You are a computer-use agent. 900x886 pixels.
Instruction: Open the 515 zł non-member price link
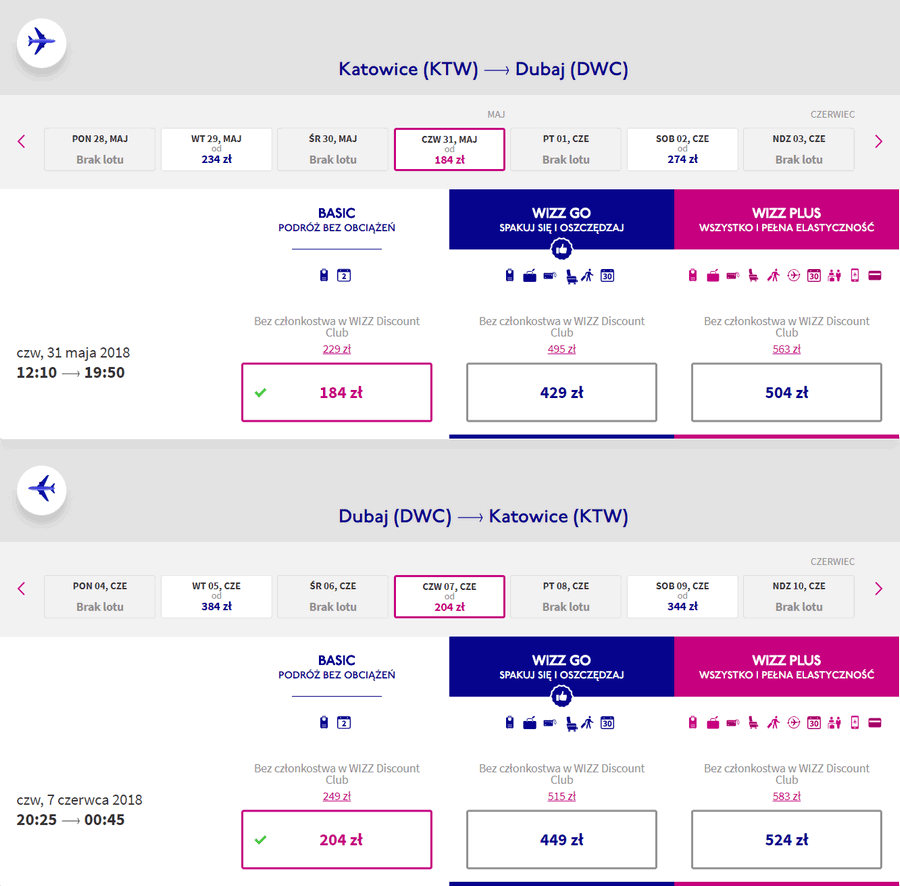561,796
